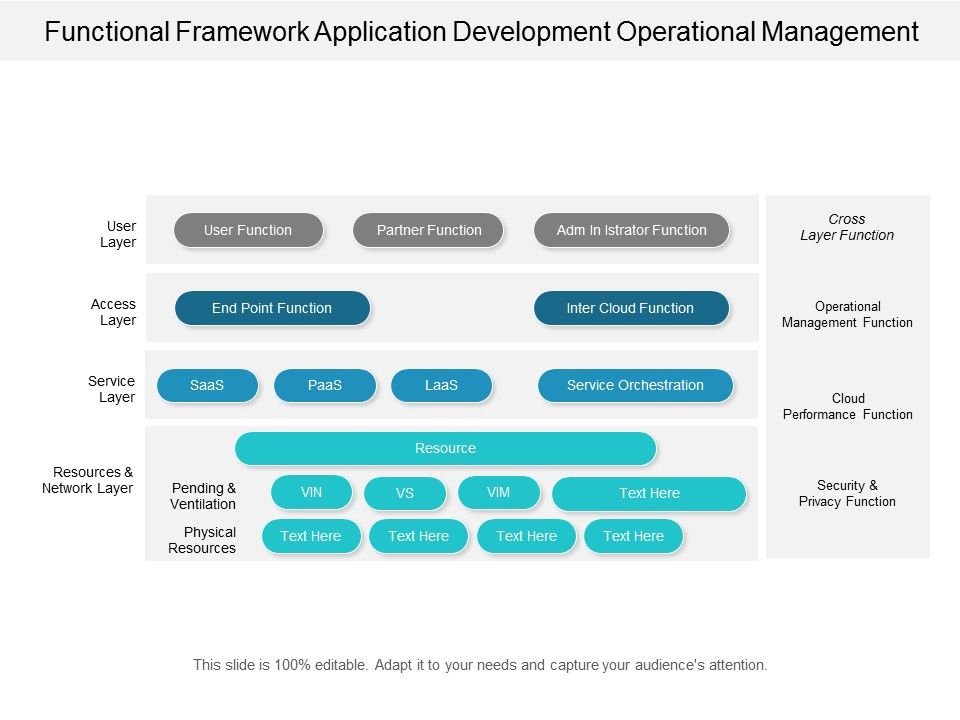Viewport: 960px width, 720px height.
Task: Select the Partner Function pill
Action: click(x=428, y=230)
